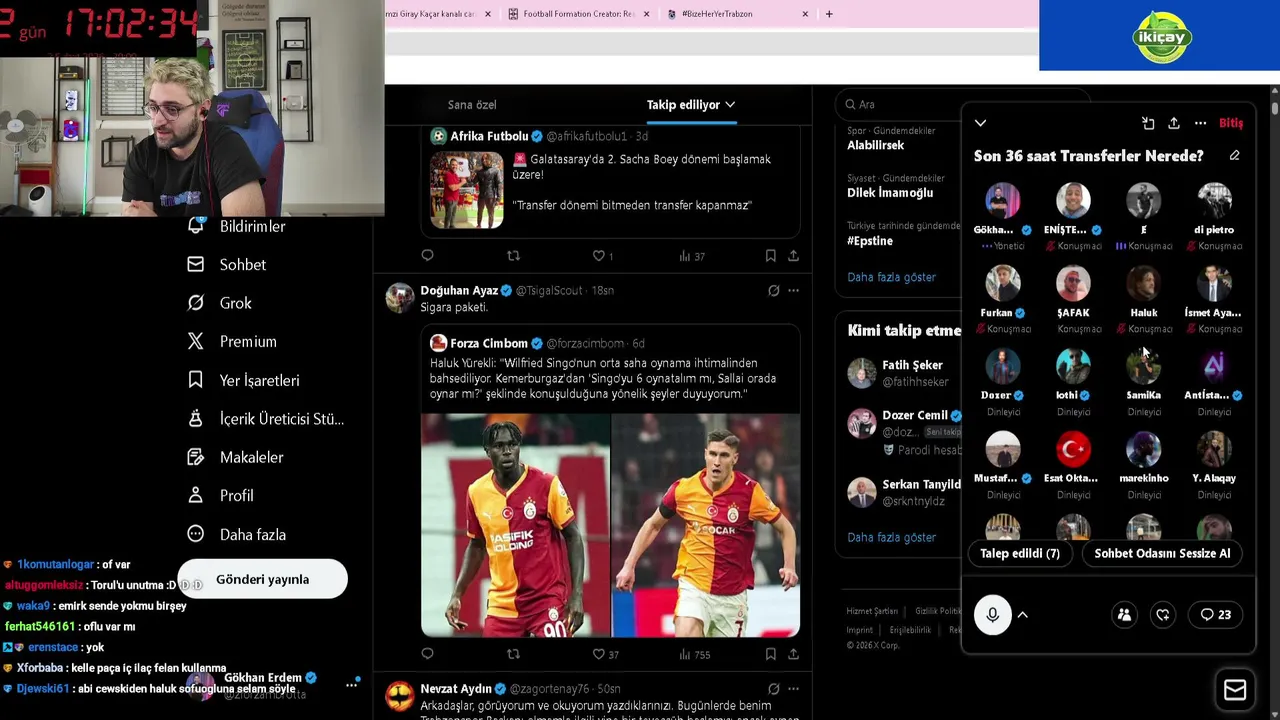Expand the Takip ediliyor feed dropdown
The height and width of the screenshot is (720, 1280).
[x=730, y=105]
